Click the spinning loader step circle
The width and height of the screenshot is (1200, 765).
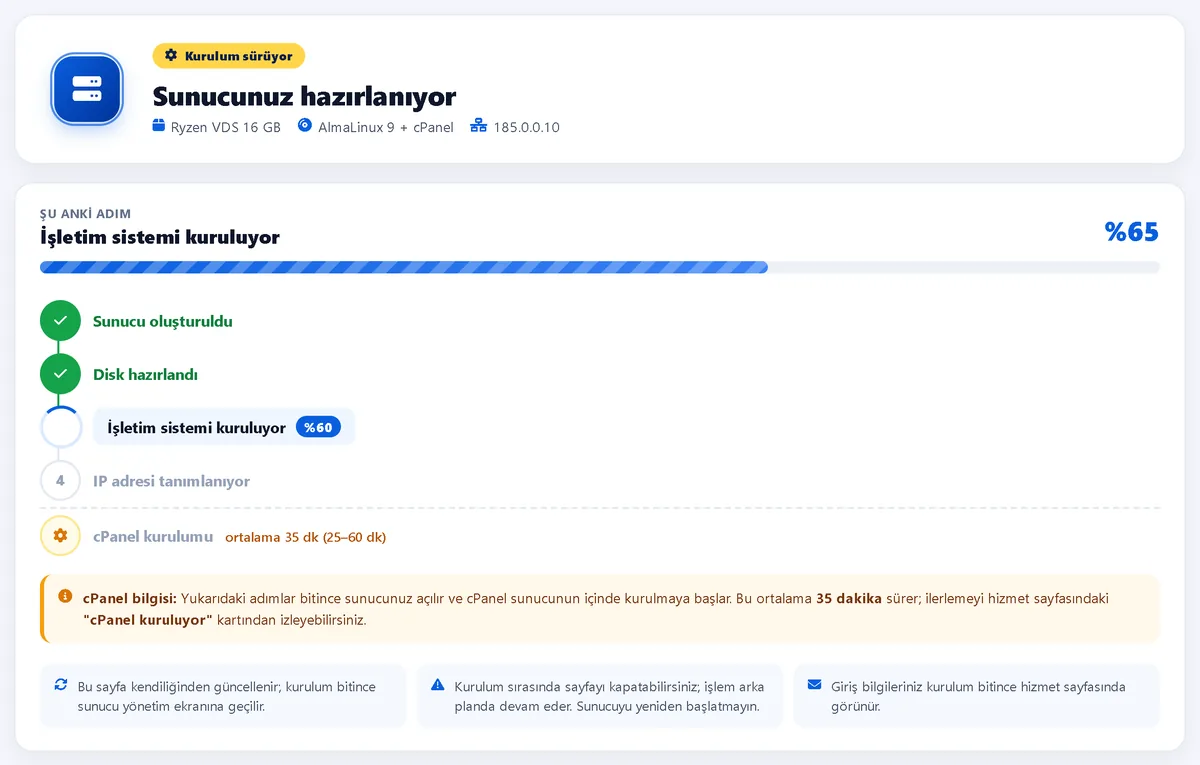(60, 427)
